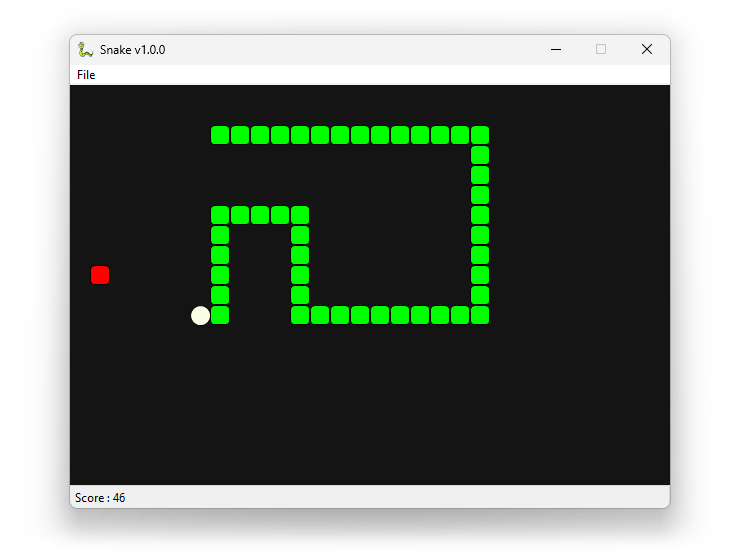This screenshot has height=555, width=731.
Task: Click the snake's bottom-right corner segment
Action: coord(480,315)
